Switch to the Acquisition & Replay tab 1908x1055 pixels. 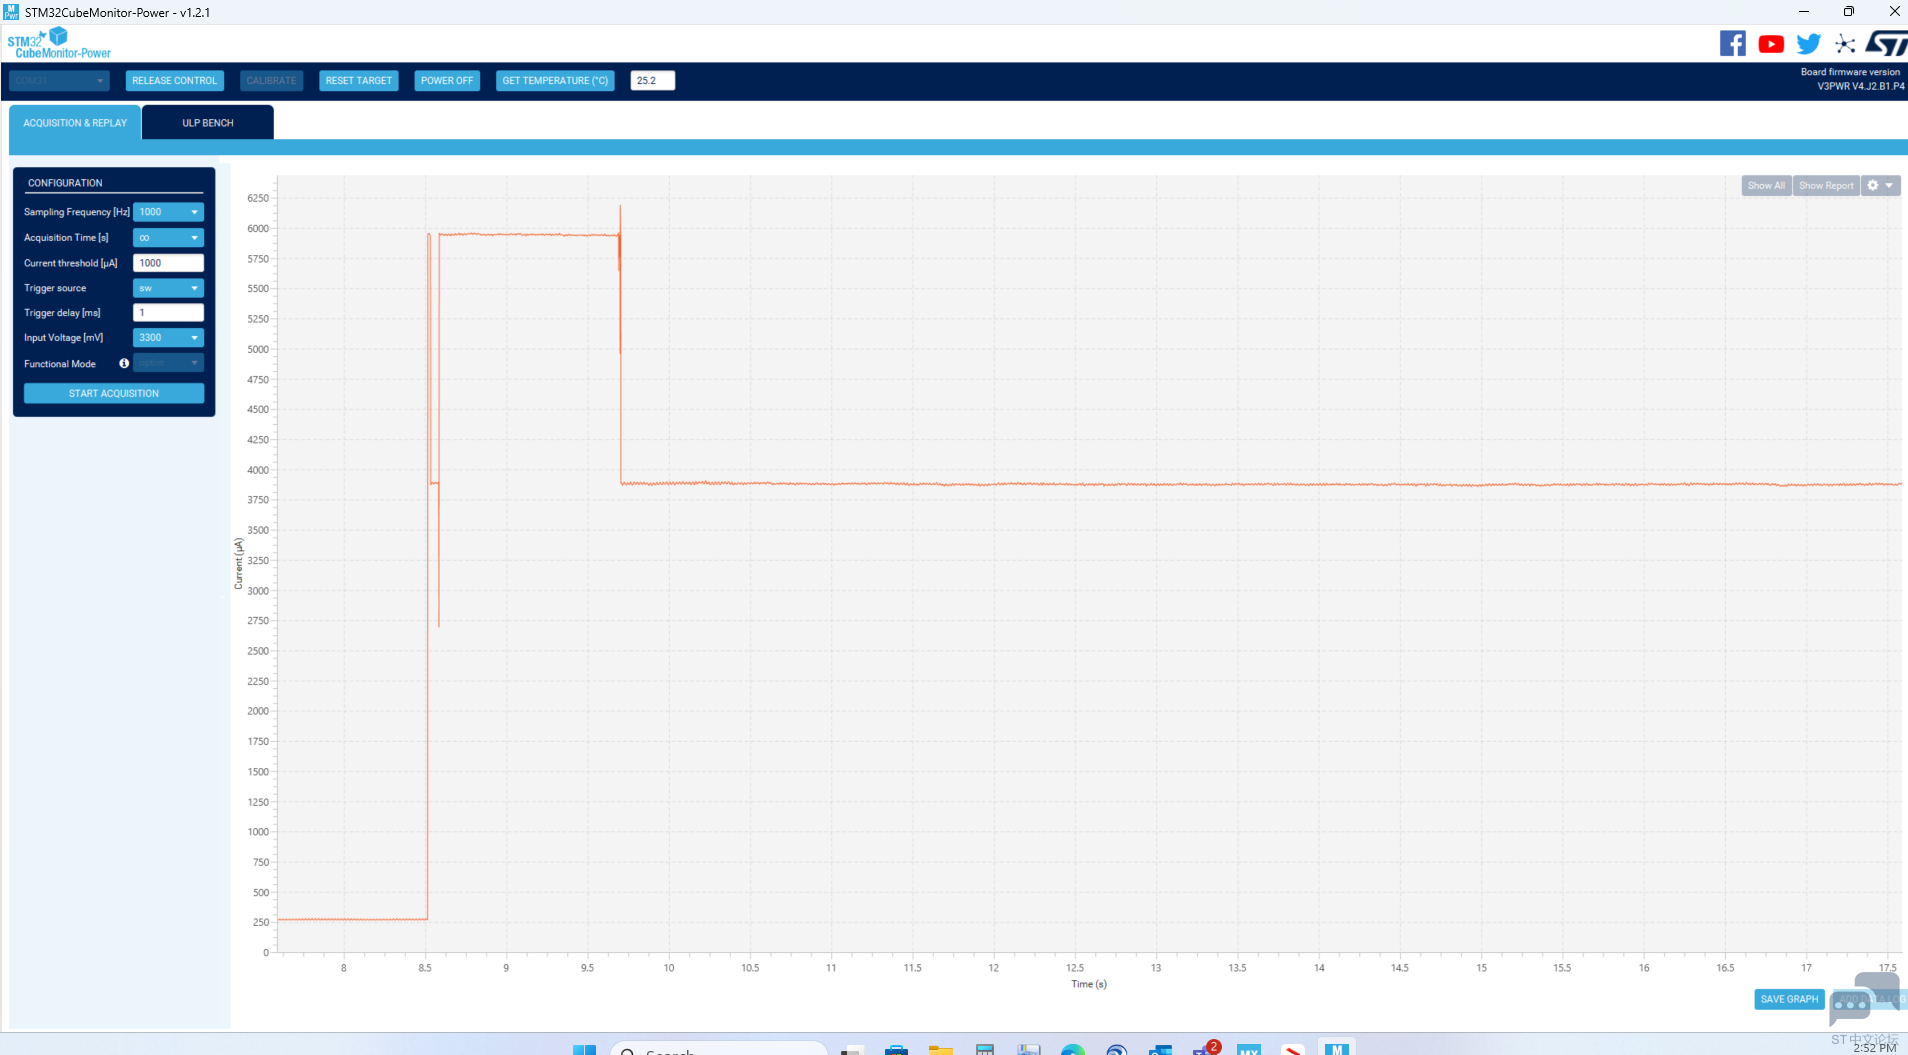click(x=75, y=123)
